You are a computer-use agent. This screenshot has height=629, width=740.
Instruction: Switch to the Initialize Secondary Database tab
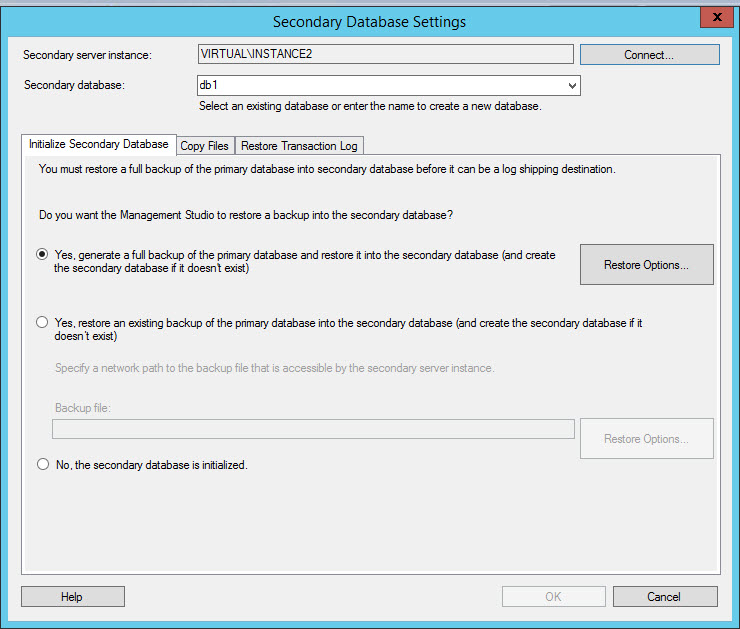(x=99, y=144)
